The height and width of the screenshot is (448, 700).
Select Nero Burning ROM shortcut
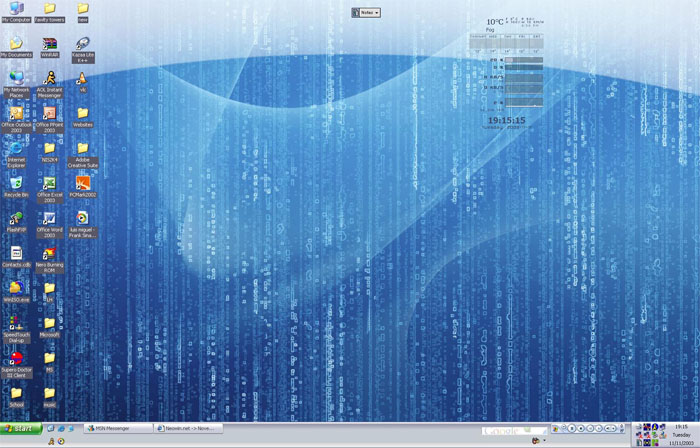click(x=50, y=259)
